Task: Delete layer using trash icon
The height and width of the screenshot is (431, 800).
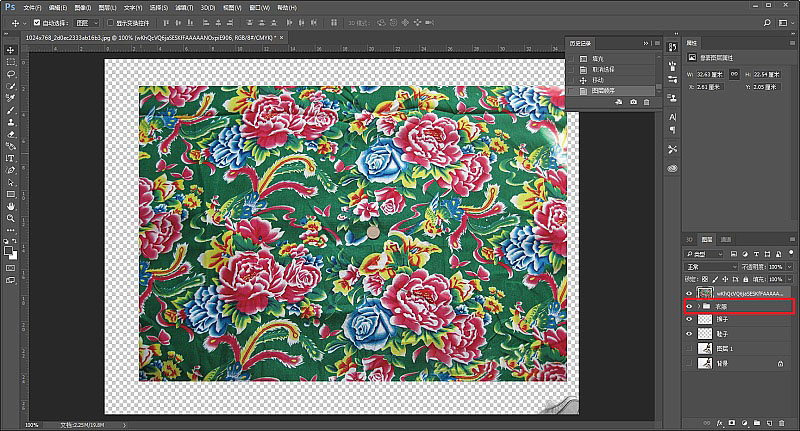Action: (x=782, y=423)
